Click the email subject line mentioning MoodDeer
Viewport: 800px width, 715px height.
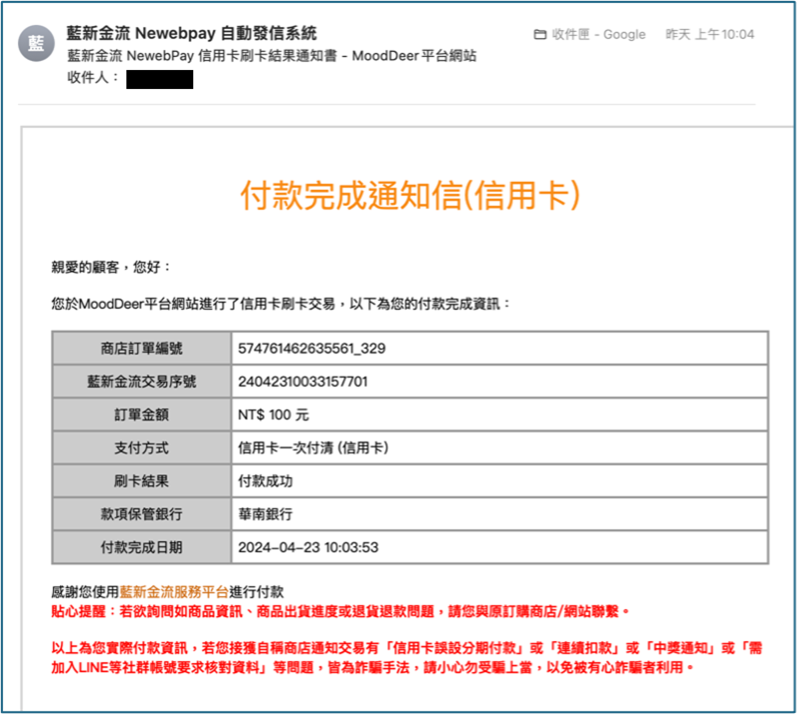click(x=271, y=56)
